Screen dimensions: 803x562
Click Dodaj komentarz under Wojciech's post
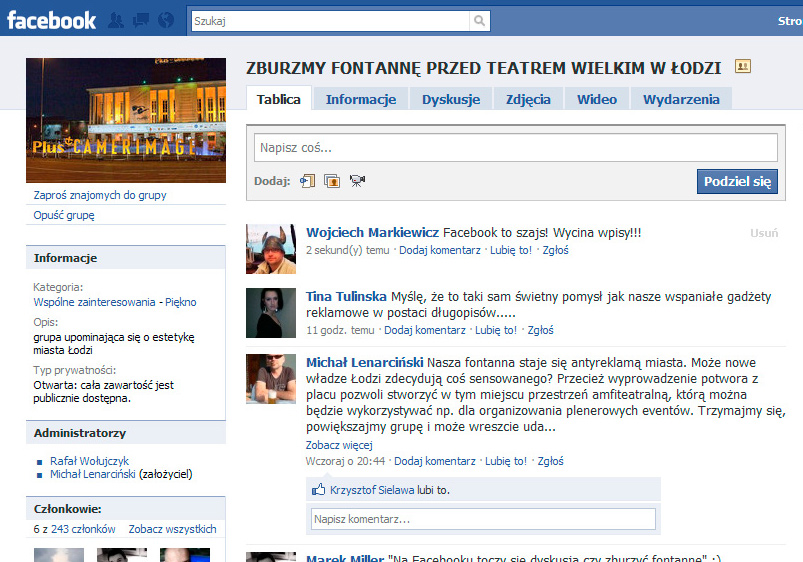click(x=440, y=250)
